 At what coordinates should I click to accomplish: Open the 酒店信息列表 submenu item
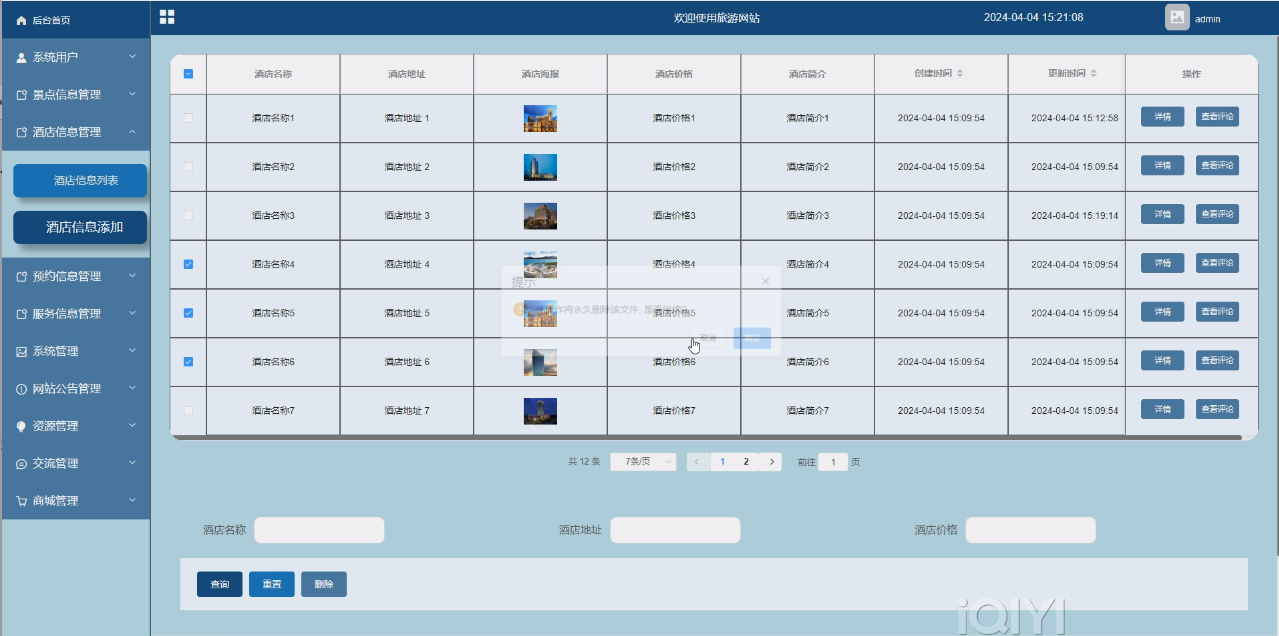80,180
